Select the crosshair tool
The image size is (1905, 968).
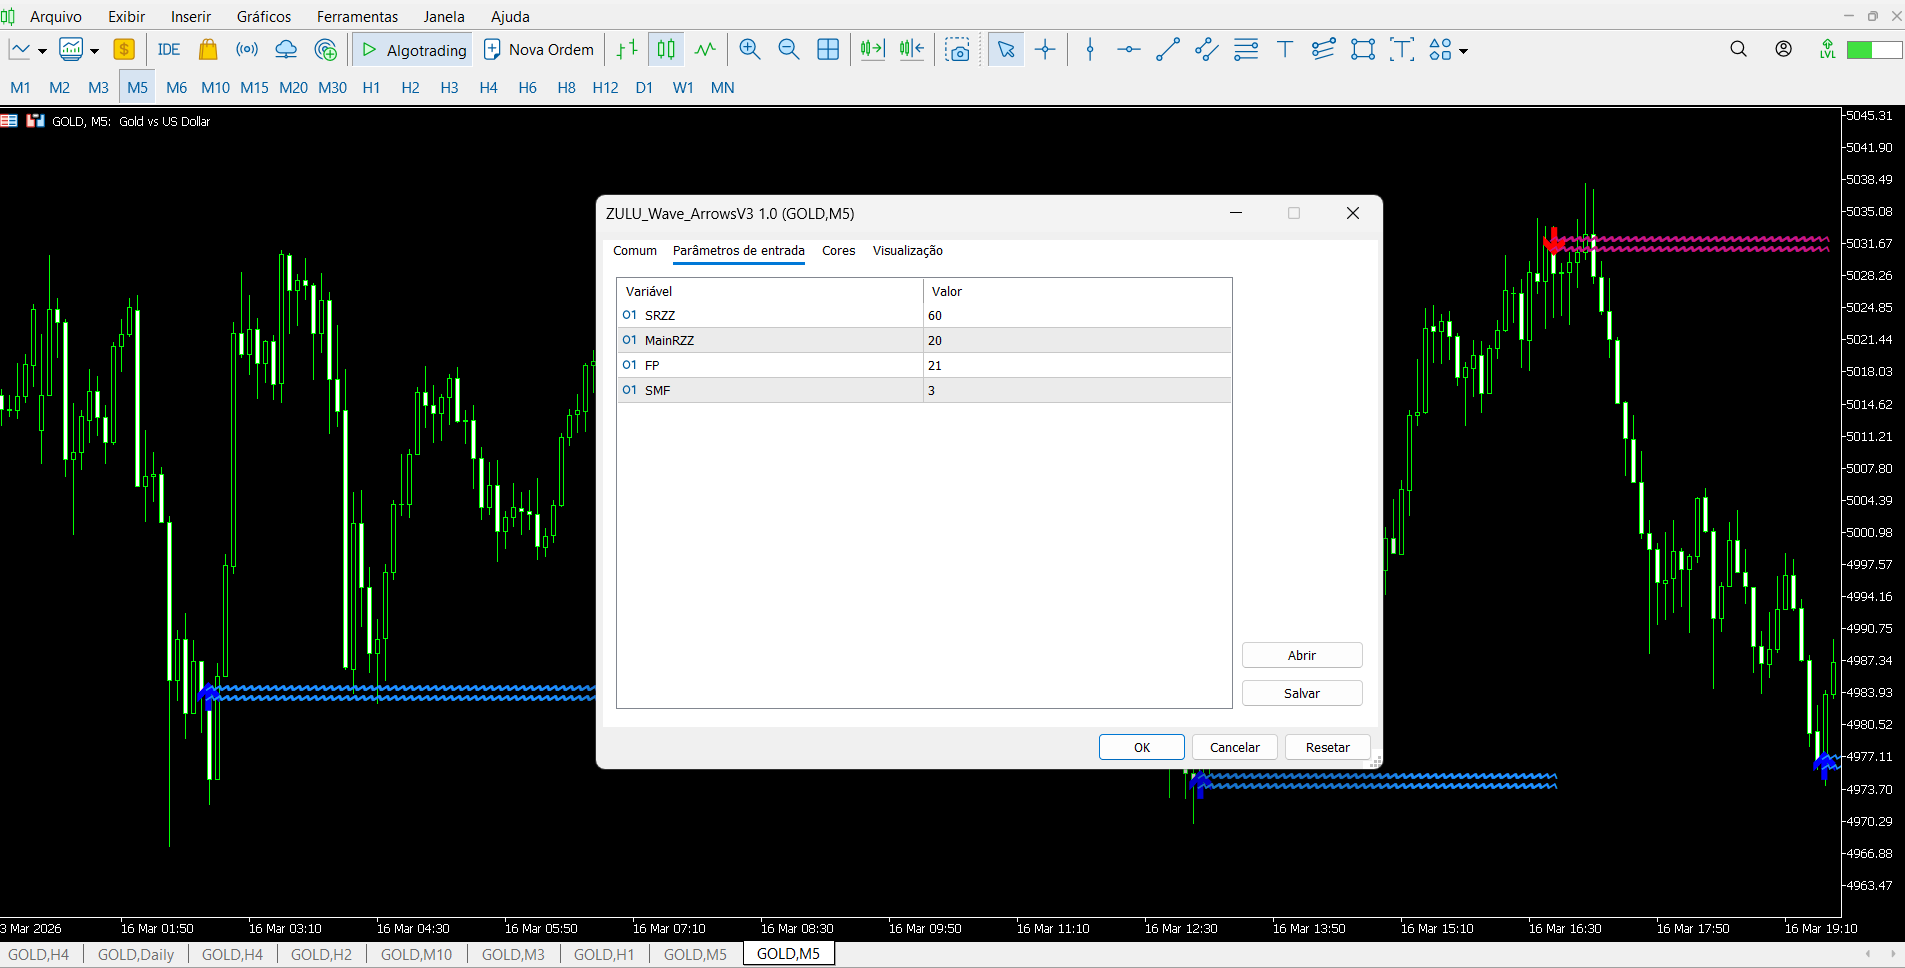pyautogui.click(x=1045, y=49)
